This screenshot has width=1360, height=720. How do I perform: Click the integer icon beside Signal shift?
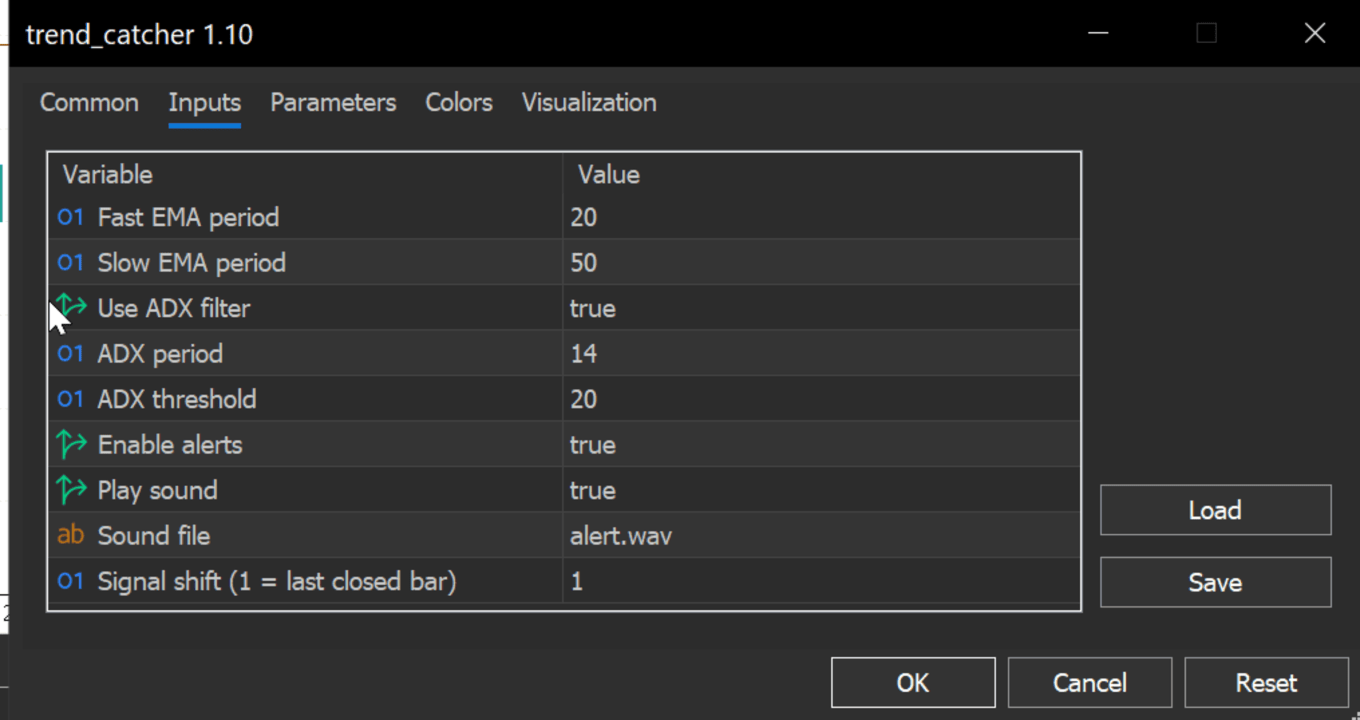point(71,581)
